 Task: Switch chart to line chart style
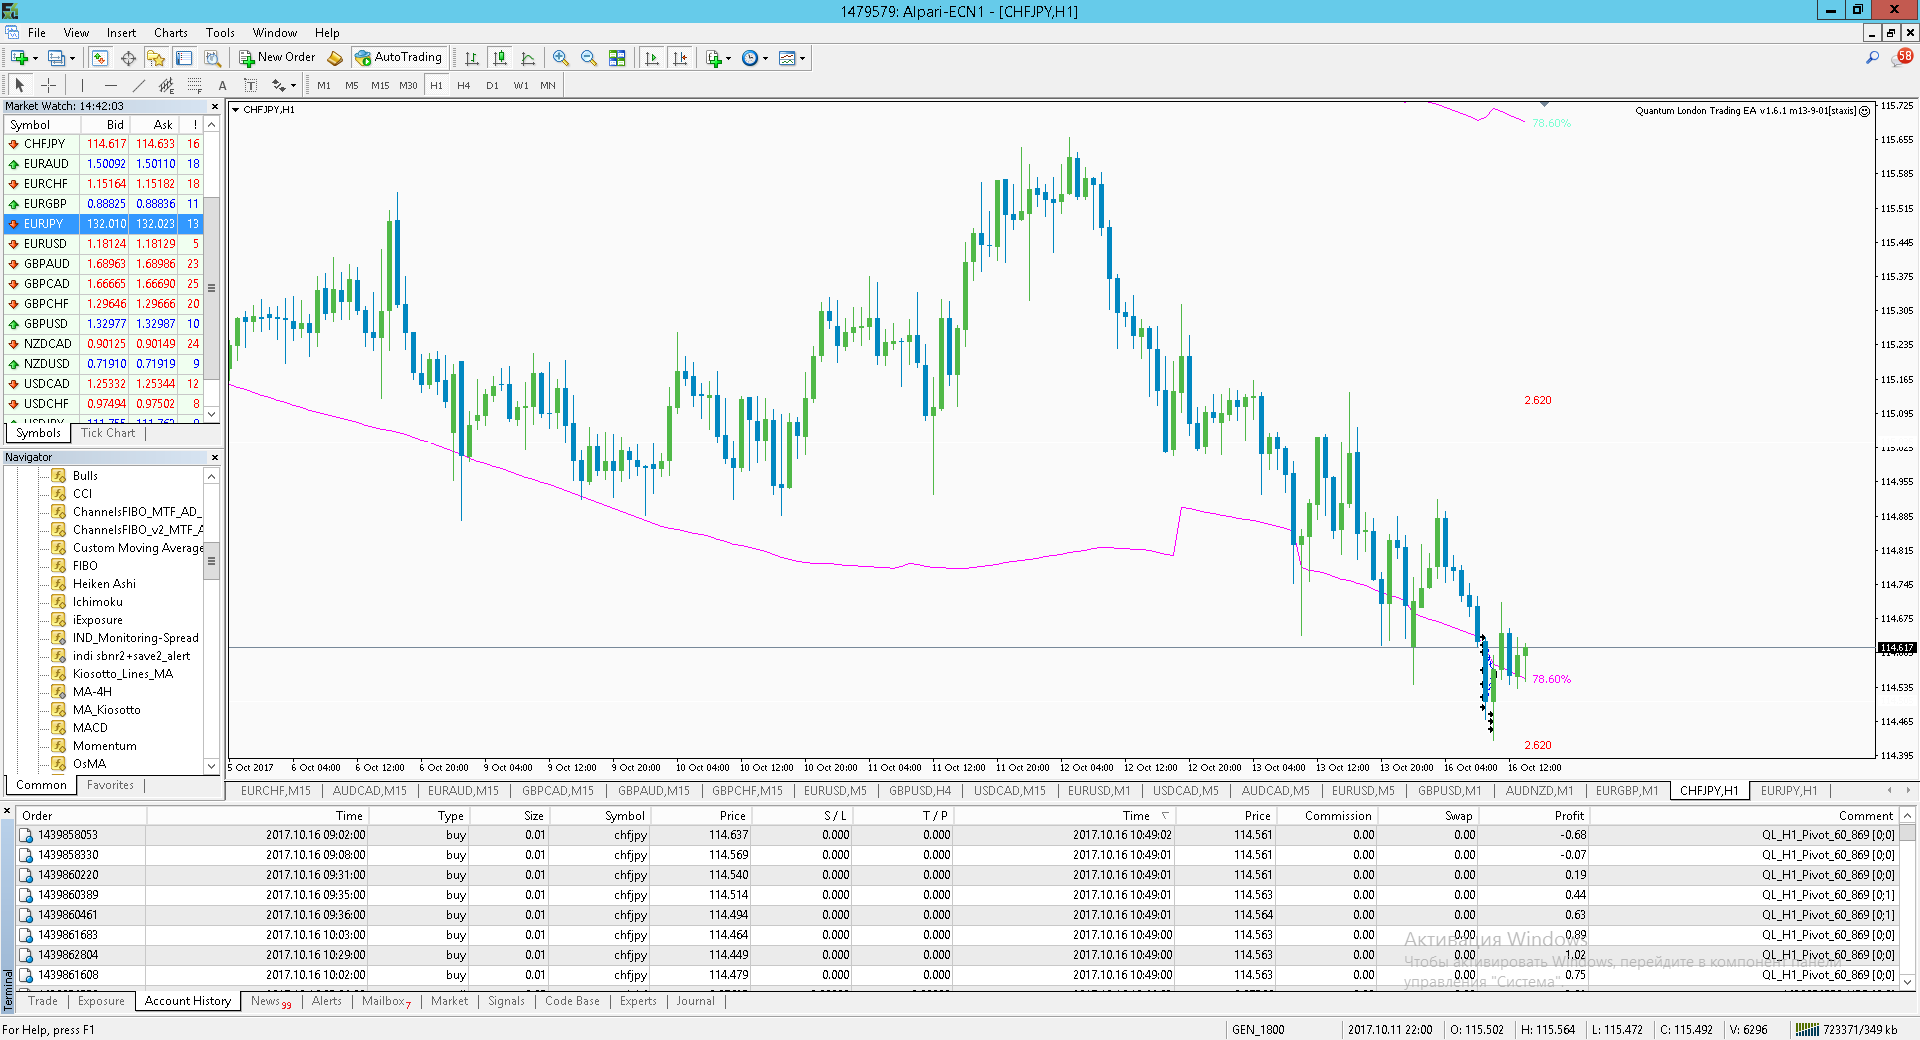coord(528,58)
